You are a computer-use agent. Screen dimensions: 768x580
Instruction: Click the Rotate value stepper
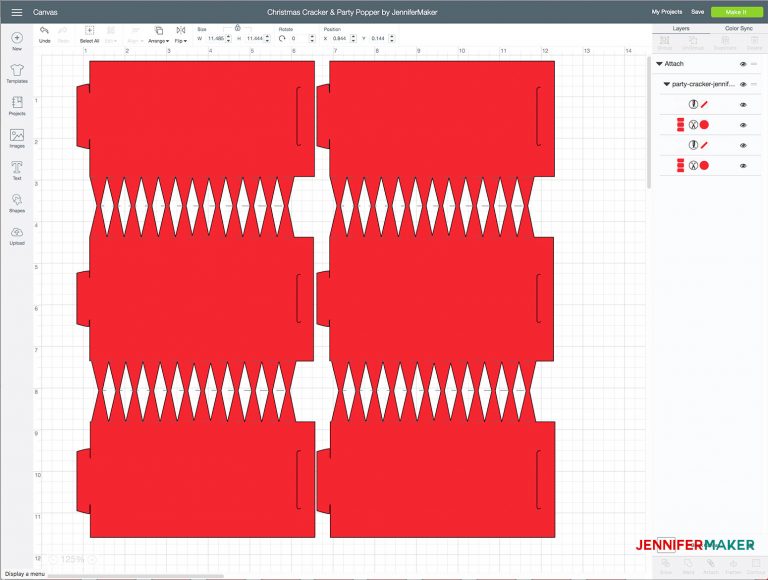click(x=312, y=38)
